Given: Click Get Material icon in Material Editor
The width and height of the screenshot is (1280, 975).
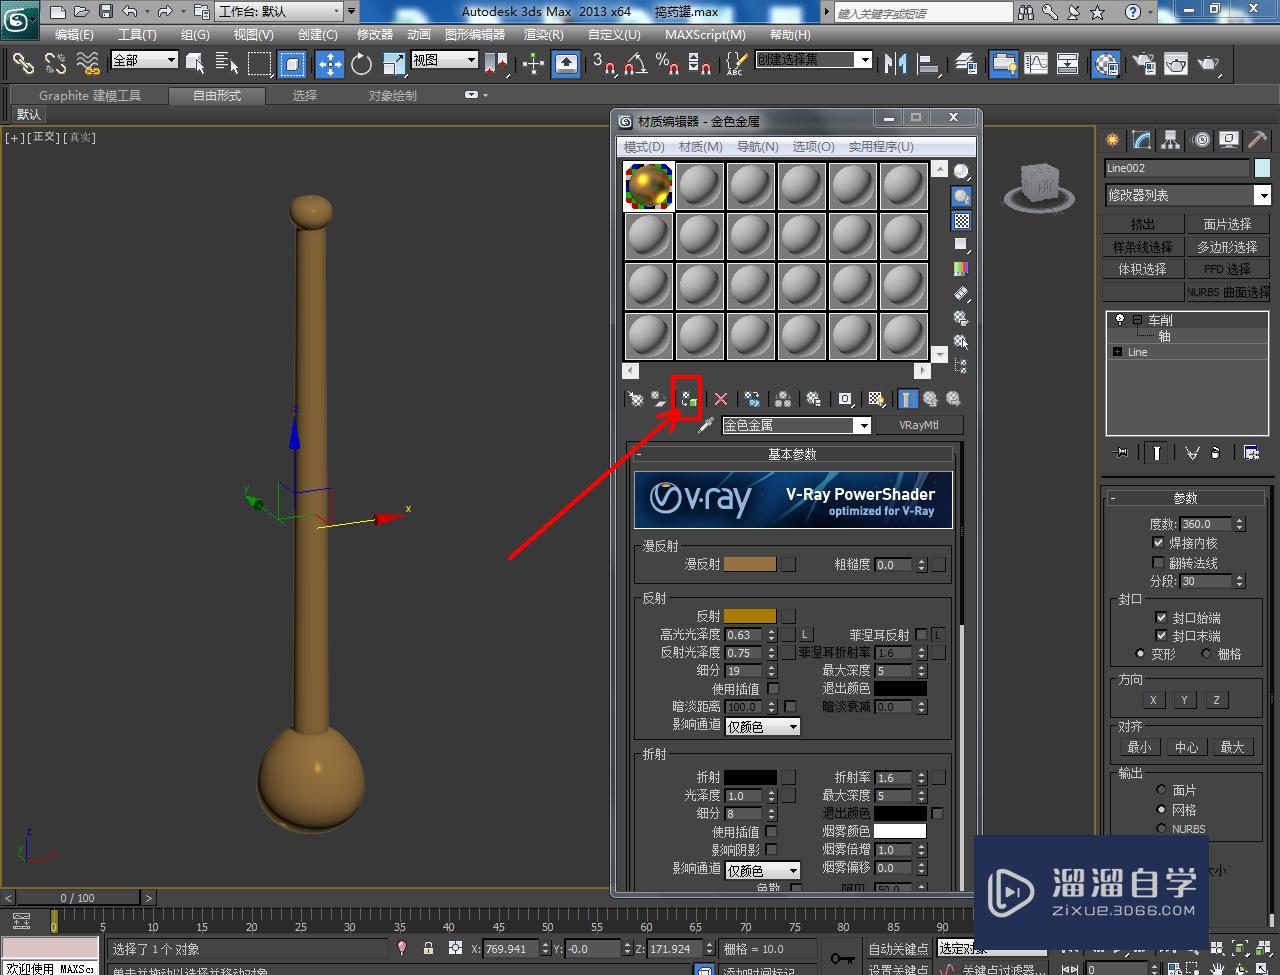Looking at the screenshot, I should click(635, 399).
